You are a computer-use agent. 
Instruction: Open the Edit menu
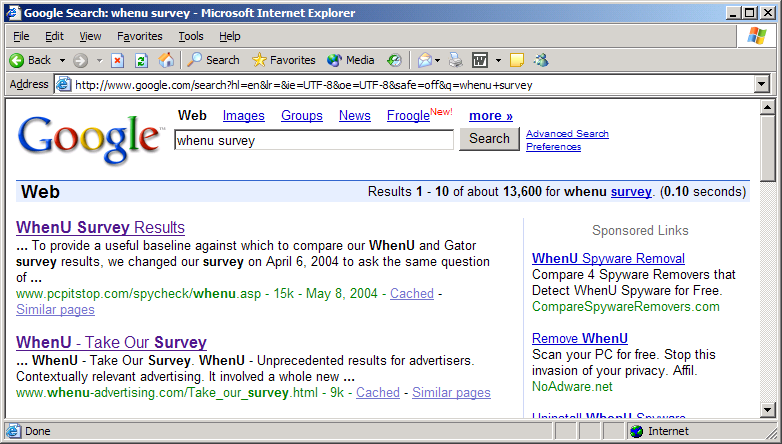(54, 36)
